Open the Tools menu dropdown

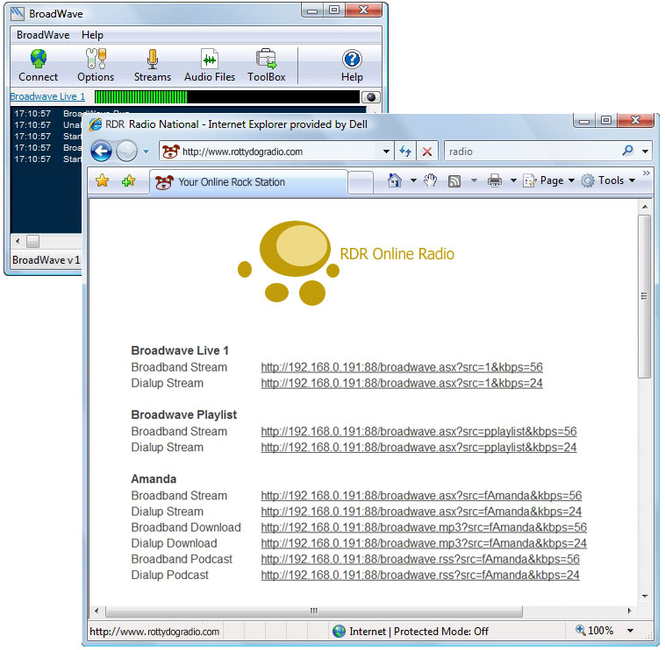click(x=608, y=181)
